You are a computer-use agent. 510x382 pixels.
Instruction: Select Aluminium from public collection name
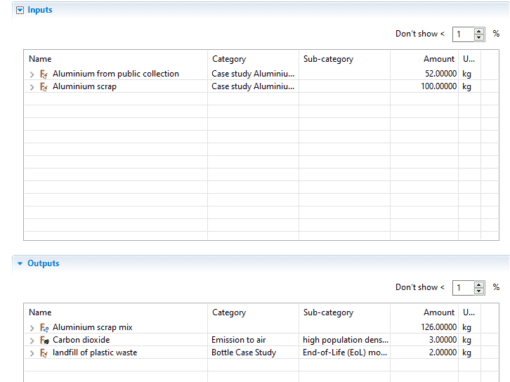(116, 74)
